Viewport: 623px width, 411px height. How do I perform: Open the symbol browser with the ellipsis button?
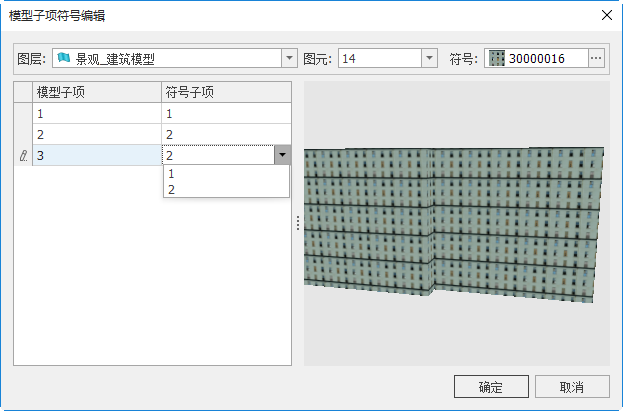pos(596,59)
